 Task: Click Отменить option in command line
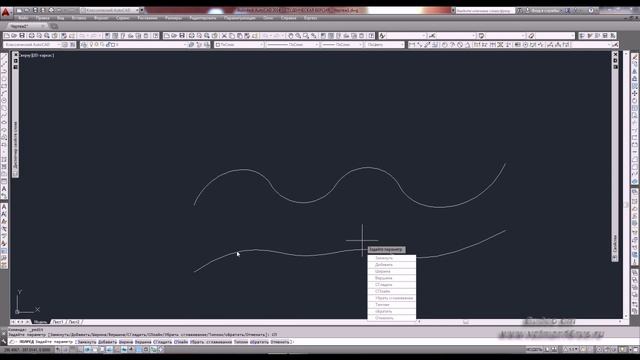click(x=280, y=342)
